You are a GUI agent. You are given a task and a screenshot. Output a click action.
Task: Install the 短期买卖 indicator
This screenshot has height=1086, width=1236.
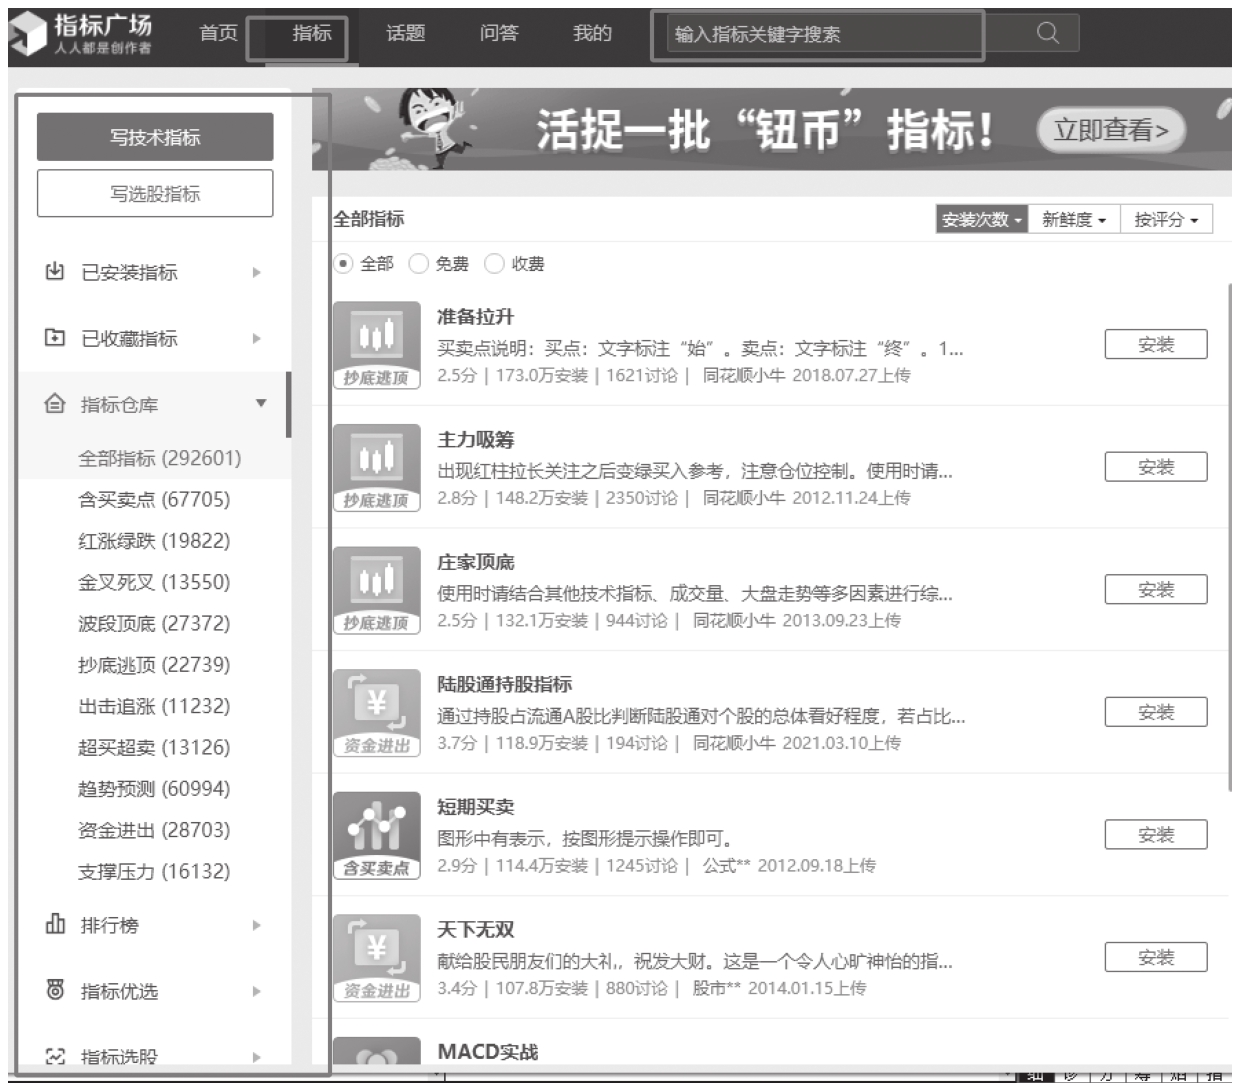1156,835
